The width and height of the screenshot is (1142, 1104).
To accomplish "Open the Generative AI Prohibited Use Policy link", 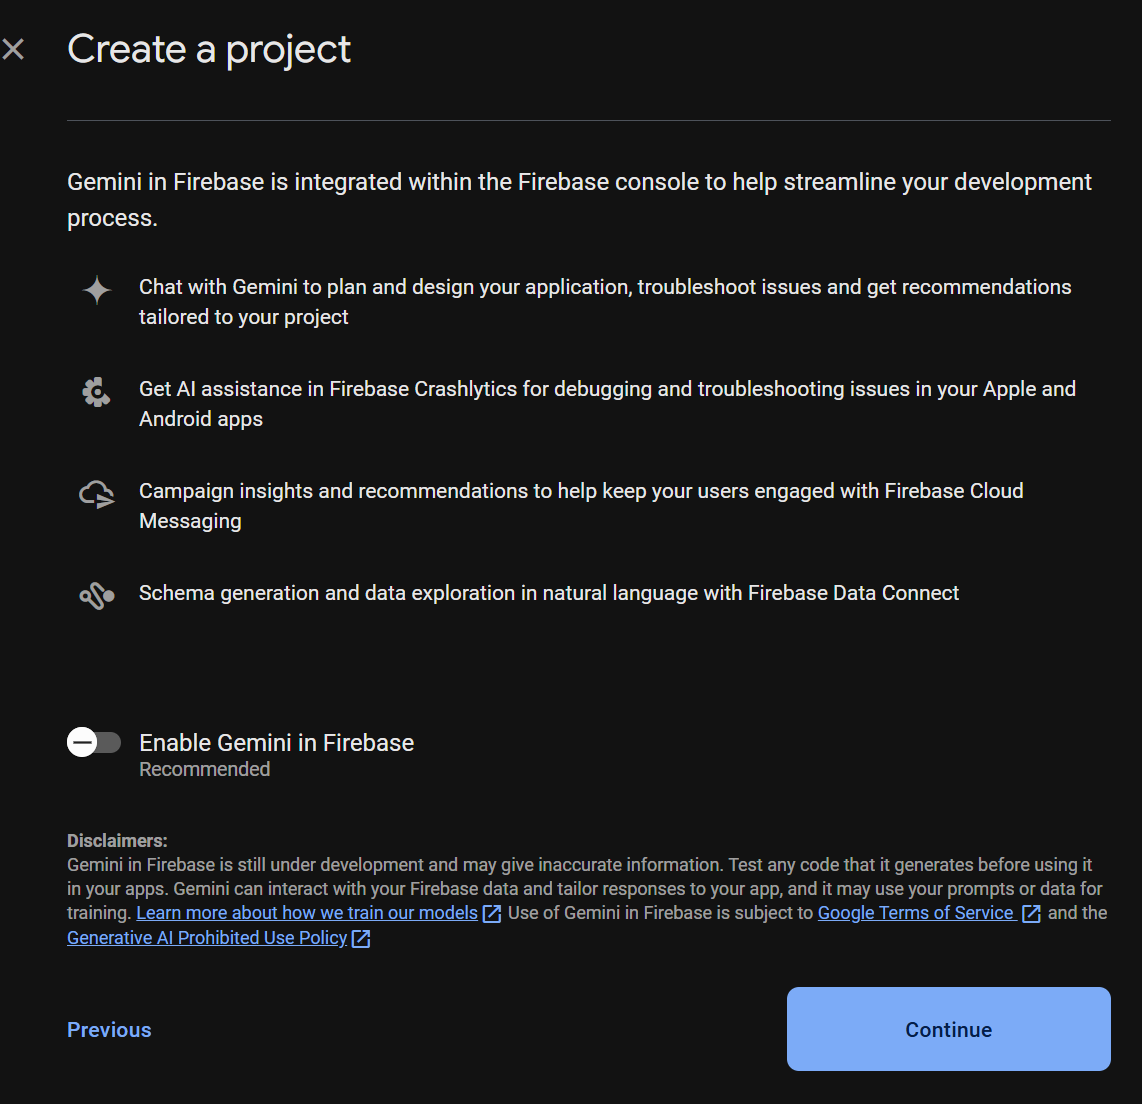I will [x=206, y=938].
